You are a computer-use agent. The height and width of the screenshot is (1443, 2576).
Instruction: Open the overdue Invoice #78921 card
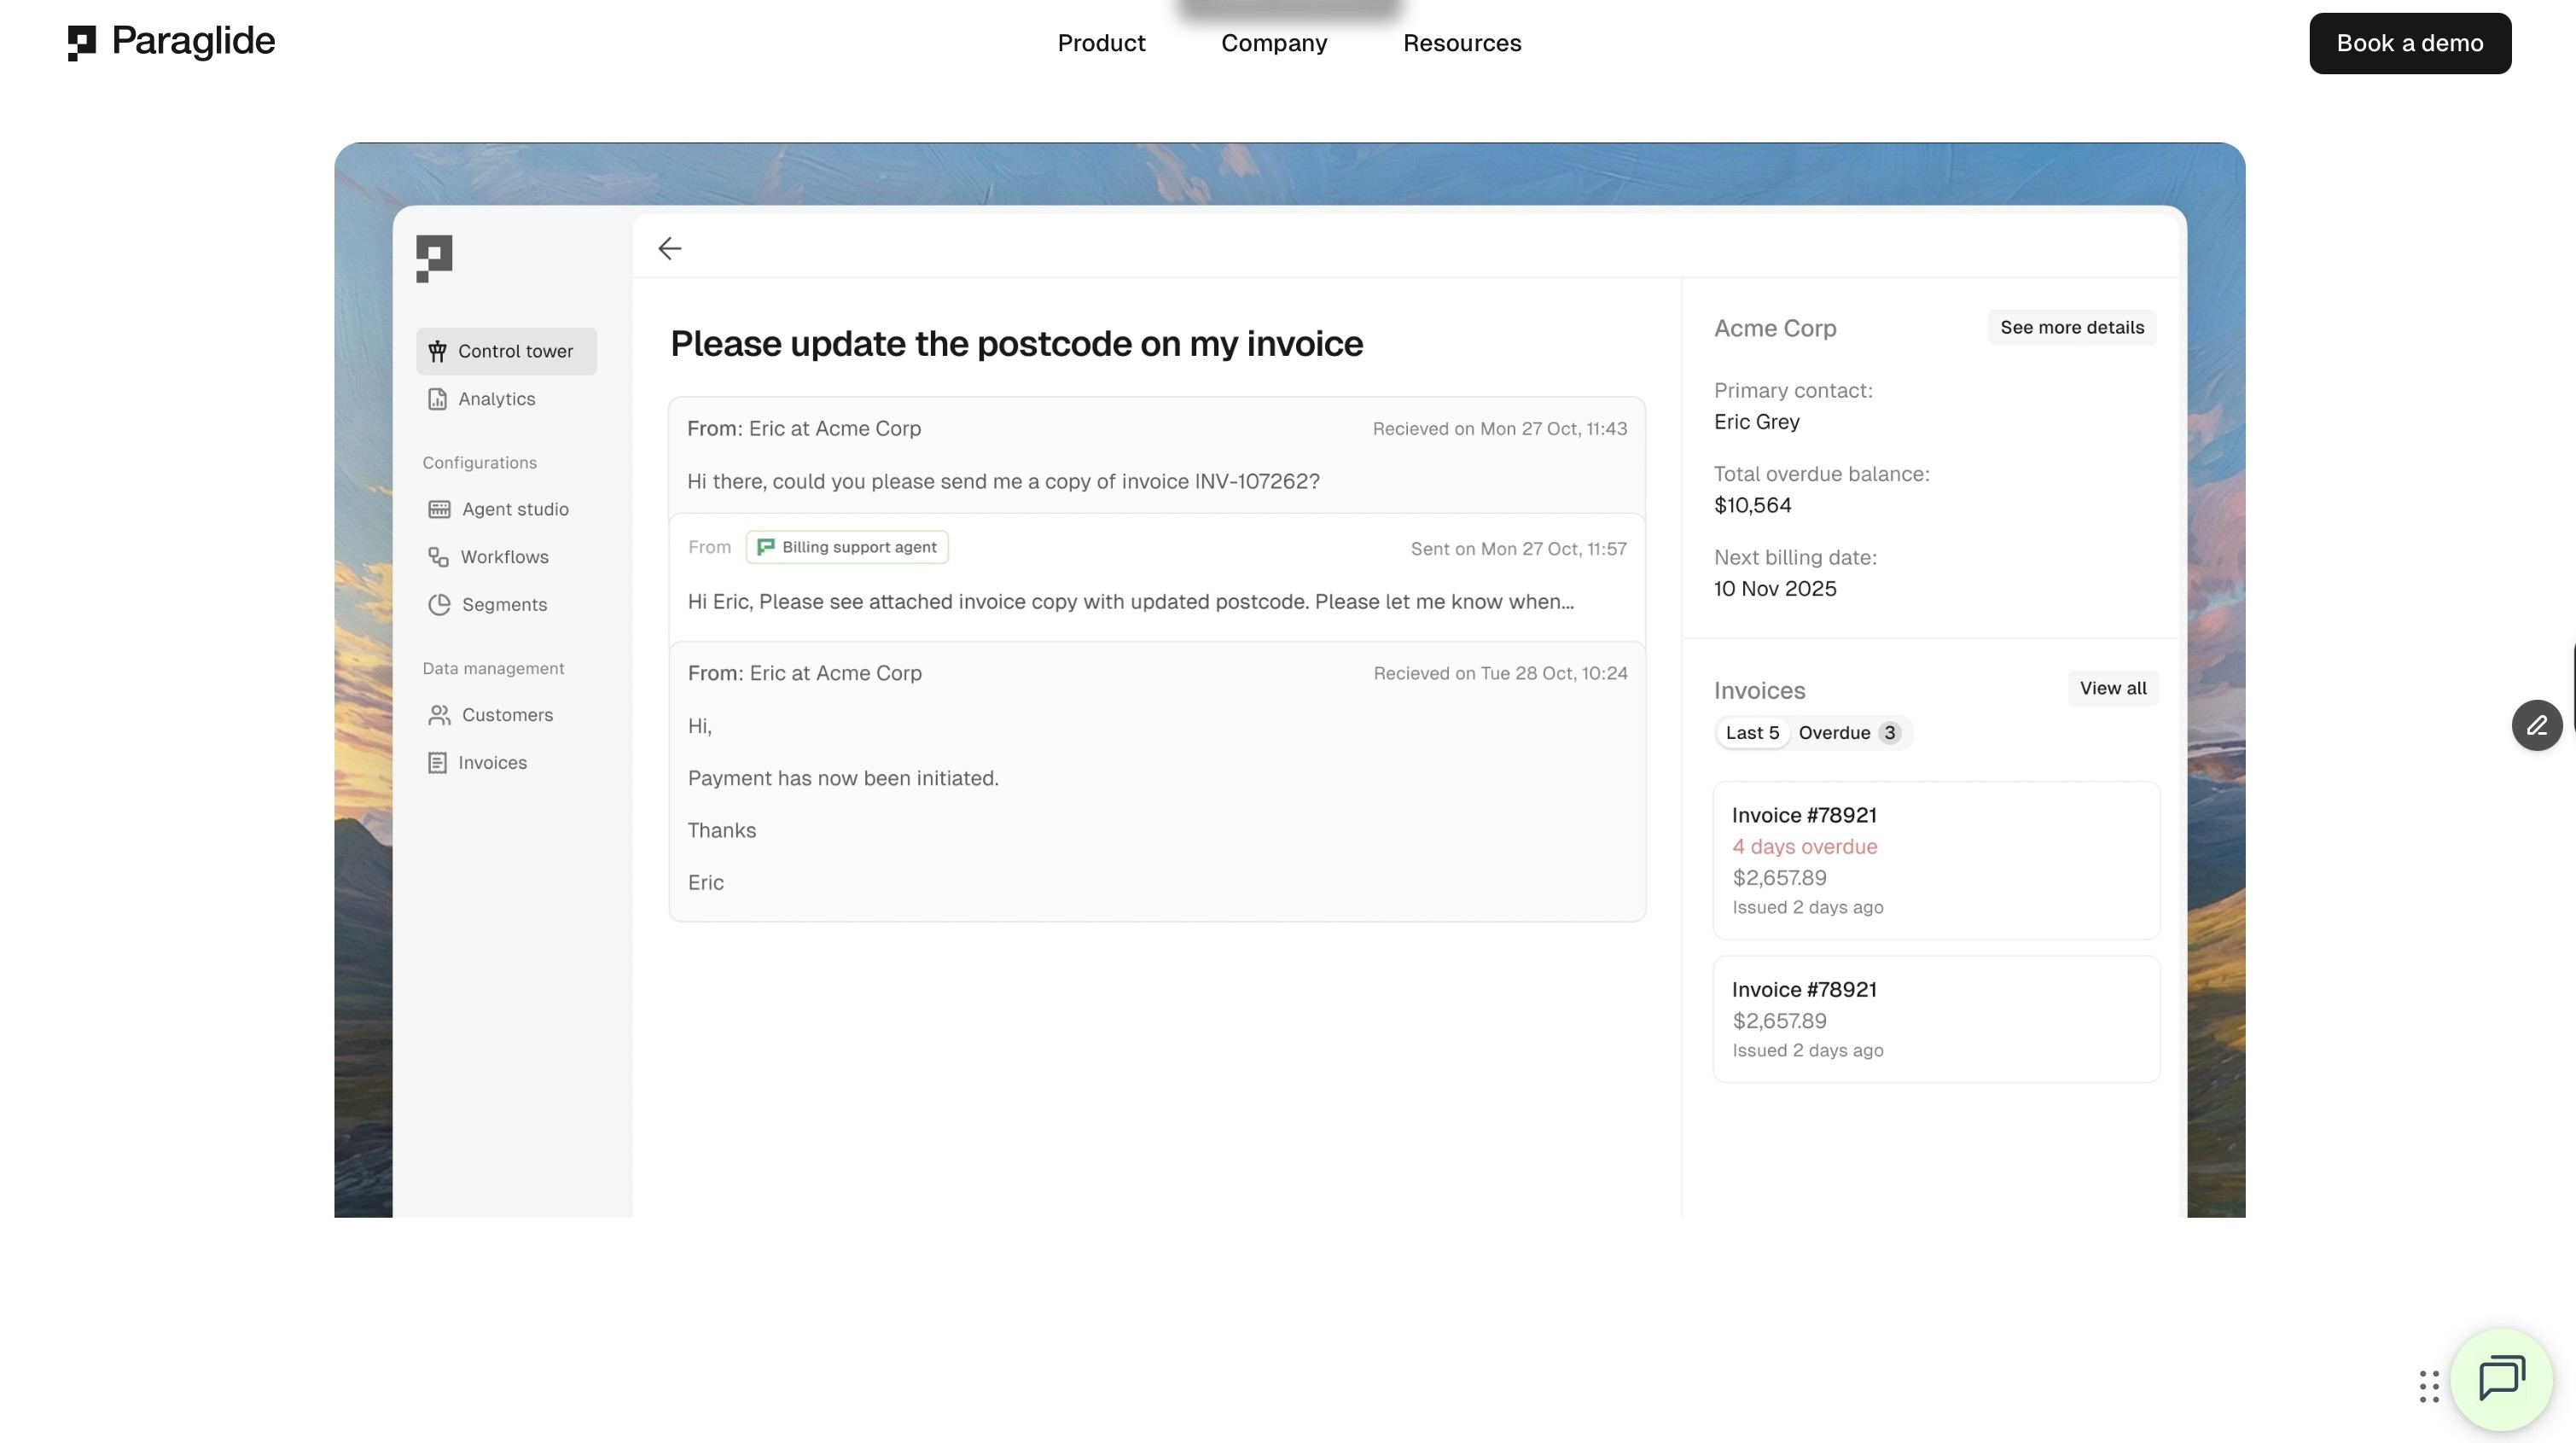[x=1935, y=860]
